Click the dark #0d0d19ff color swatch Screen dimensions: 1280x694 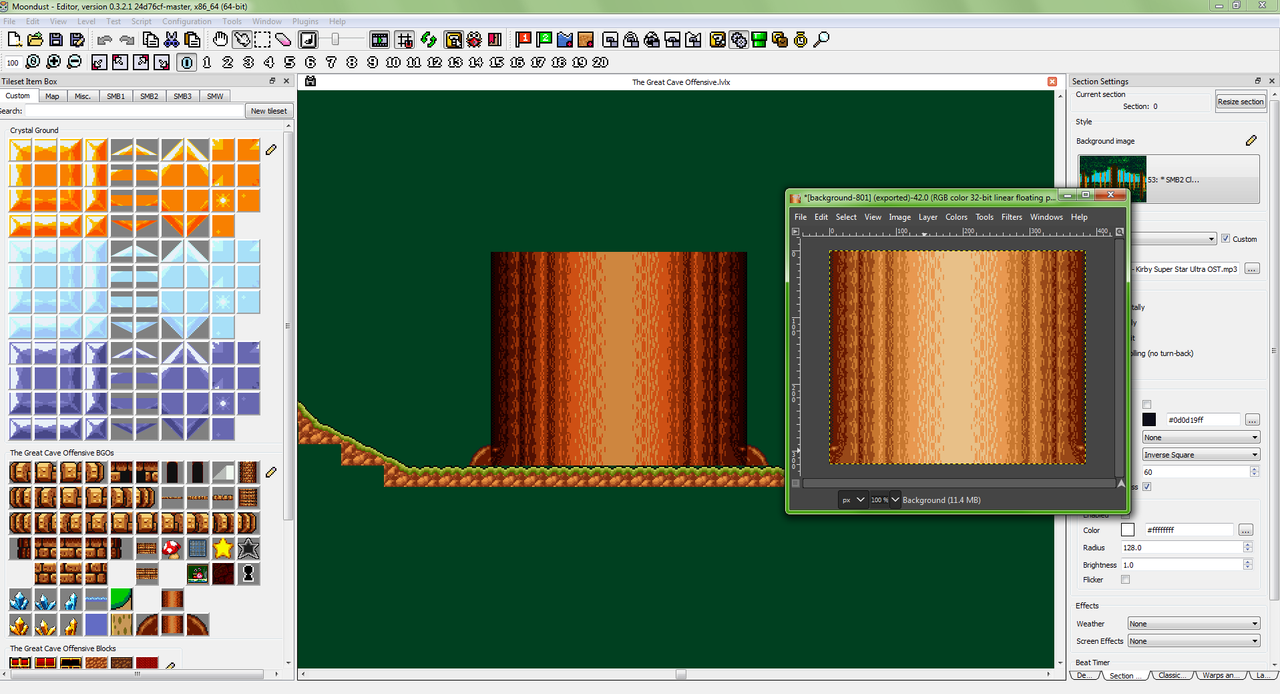click(x=1148, y=420)
